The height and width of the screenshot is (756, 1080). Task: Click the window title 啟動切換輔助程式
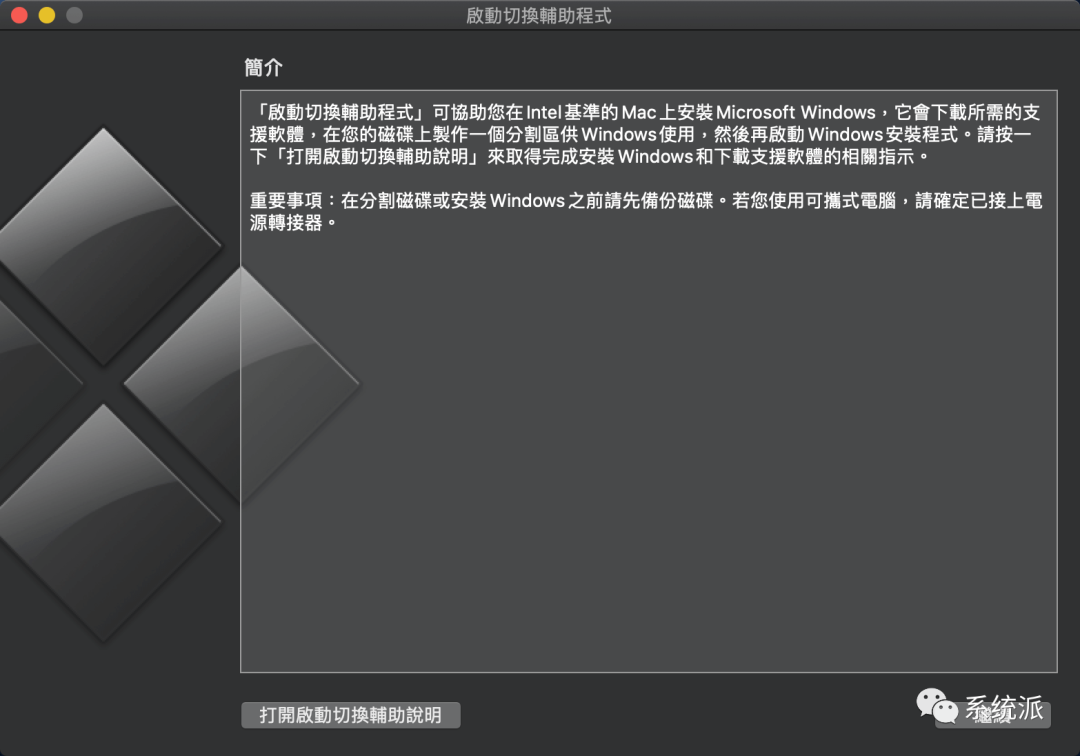coord(539,15)
